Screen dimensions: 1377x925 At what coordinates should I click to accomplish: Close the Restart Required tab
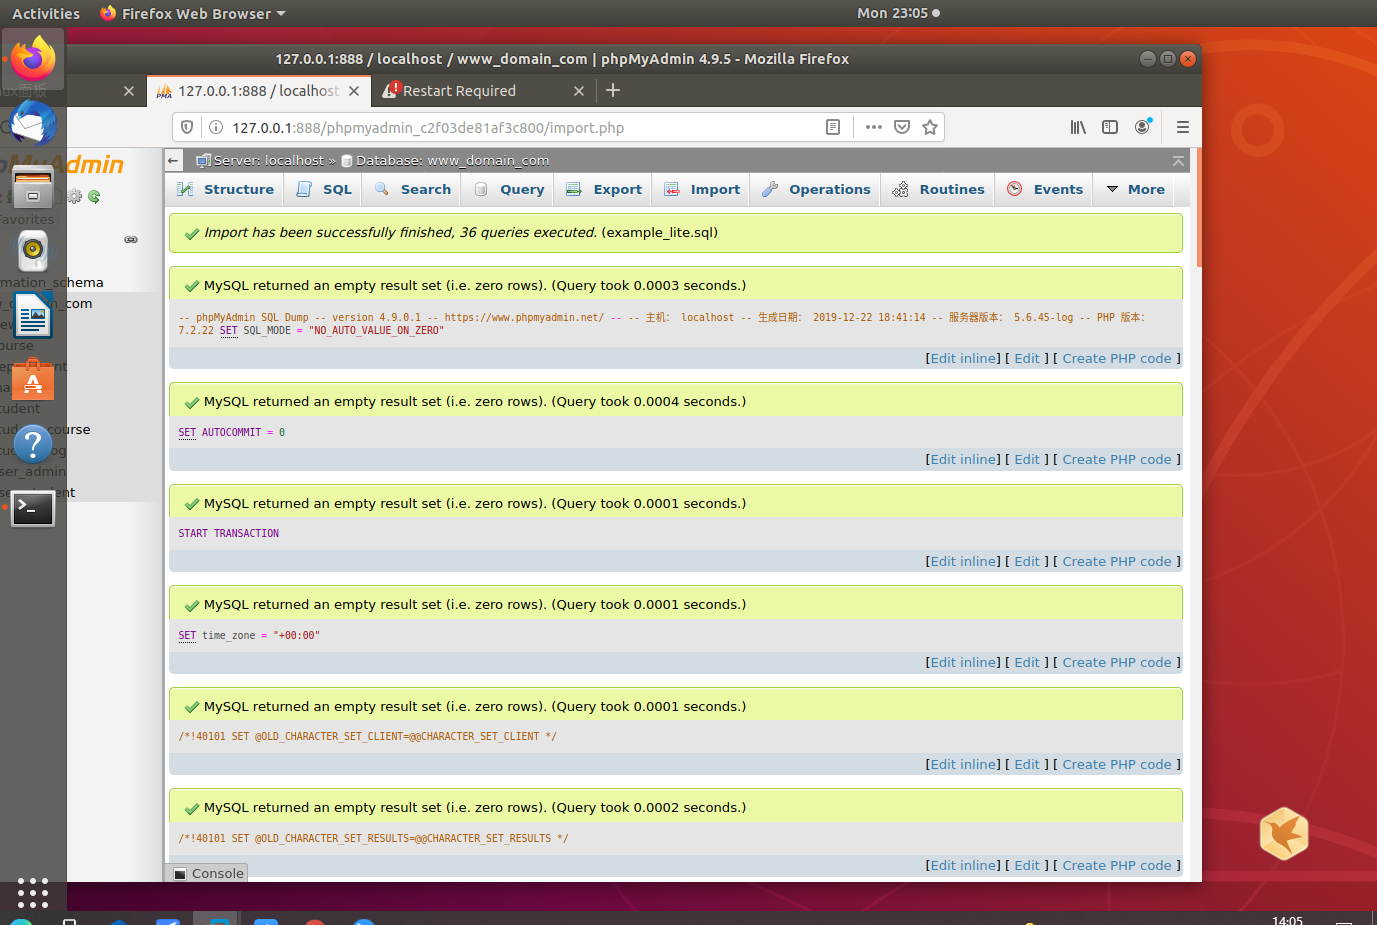579,90
